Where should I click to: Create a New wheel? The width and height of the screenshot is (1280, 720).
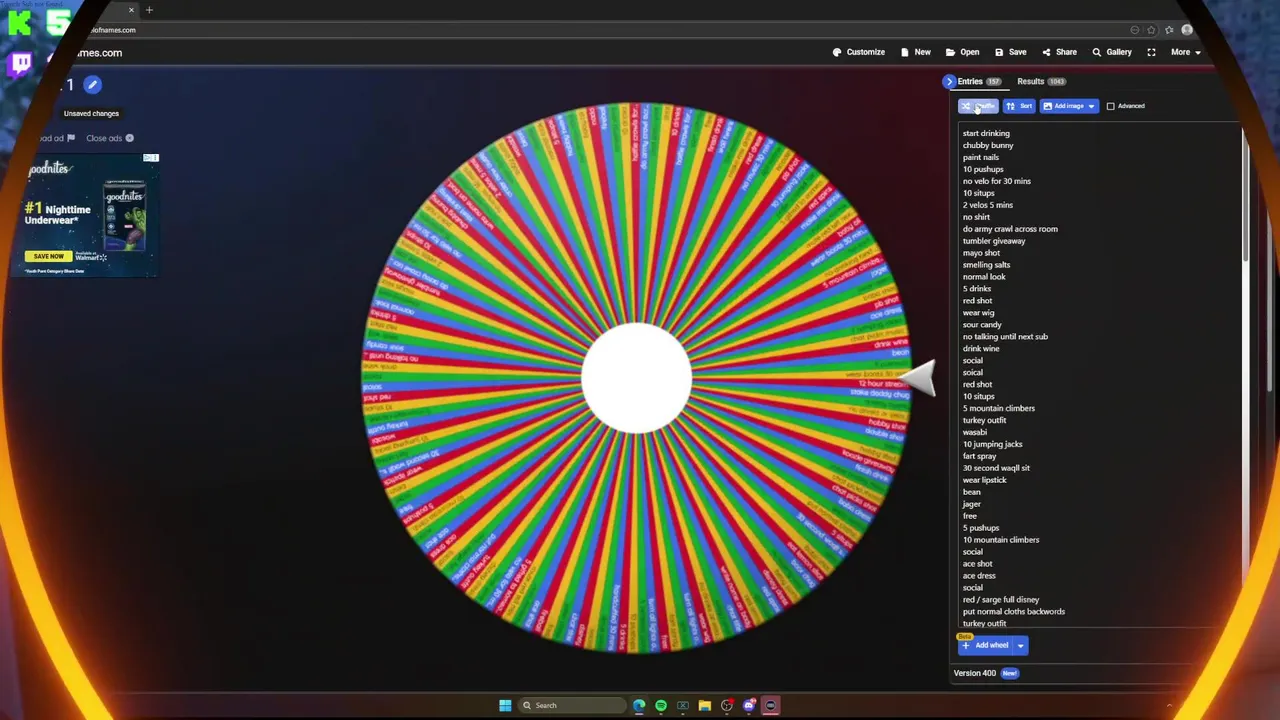916,52
